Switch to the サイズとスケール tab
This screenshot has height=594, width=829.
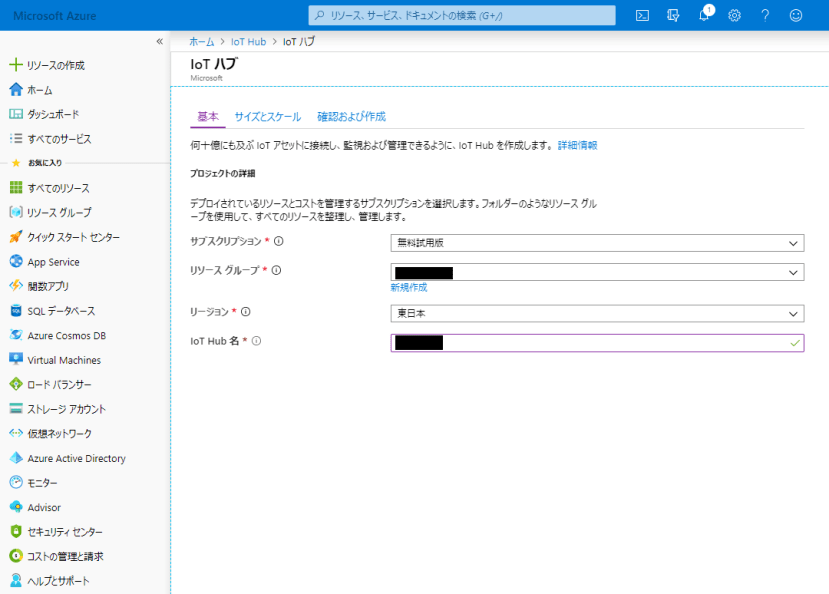(x=268, y=117)
